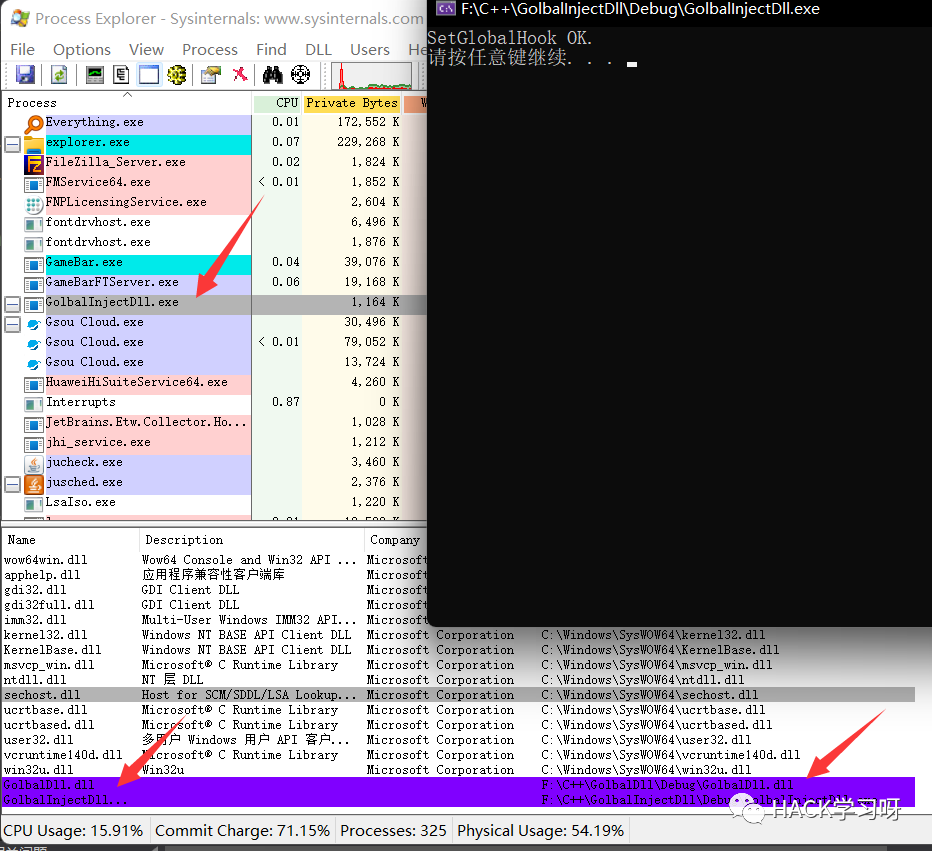The width and height of the screenshot is (932, 851).
Task: Sort by the Private Bytes column header
Action: (352, 103)
